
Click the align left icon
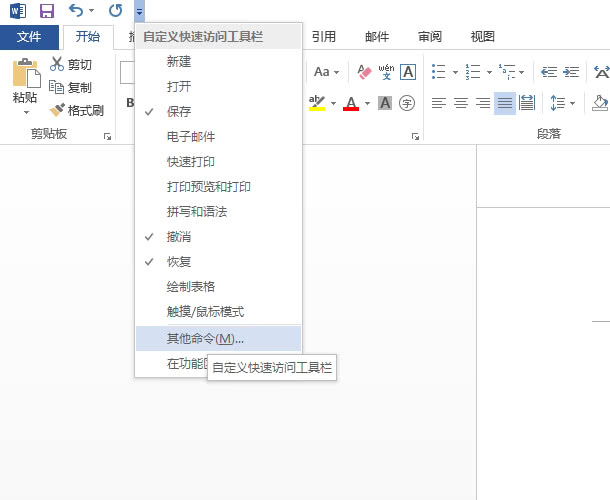(438, 103)
